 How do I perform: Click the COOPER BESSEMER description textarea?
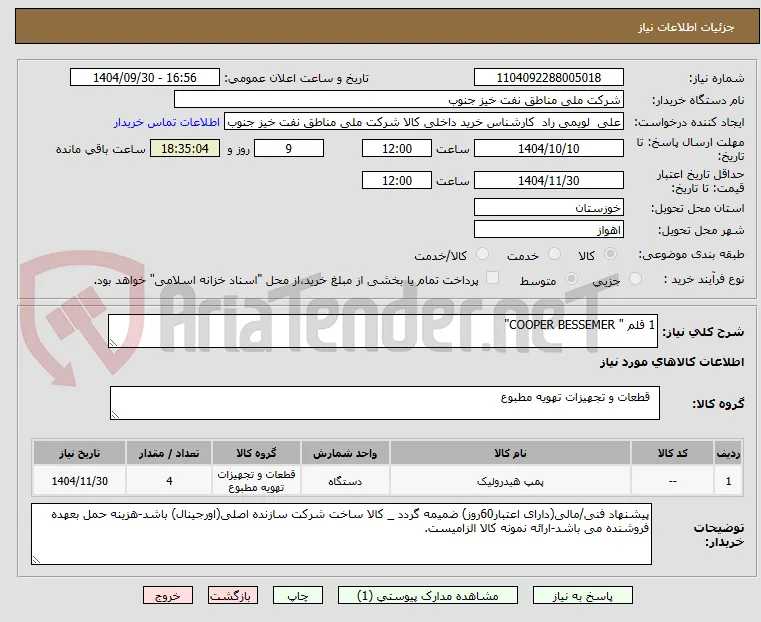[x=383, y=331]
